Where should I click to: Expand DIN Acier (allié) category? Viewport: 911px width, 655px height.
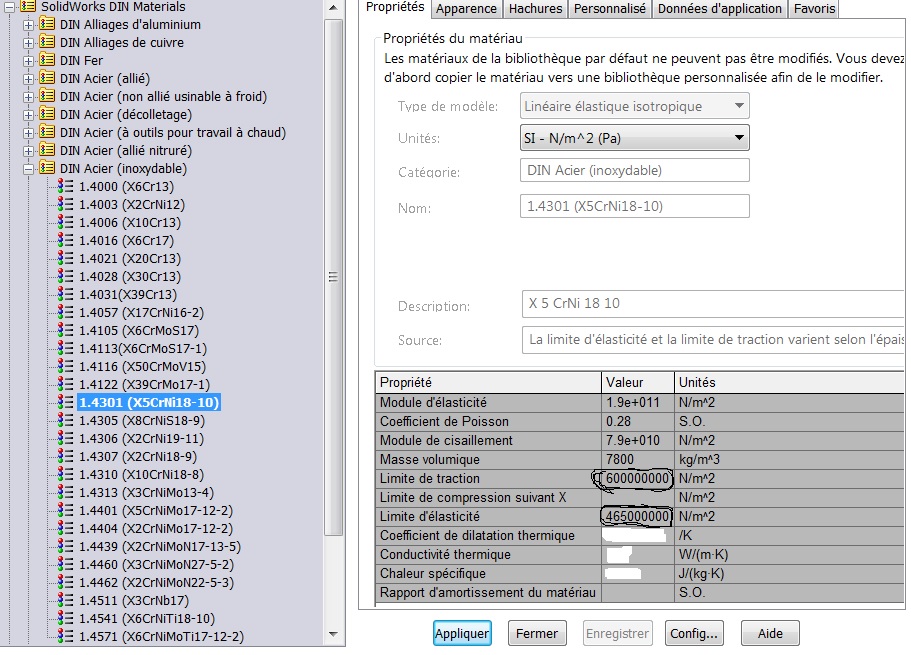coord(28,80)
